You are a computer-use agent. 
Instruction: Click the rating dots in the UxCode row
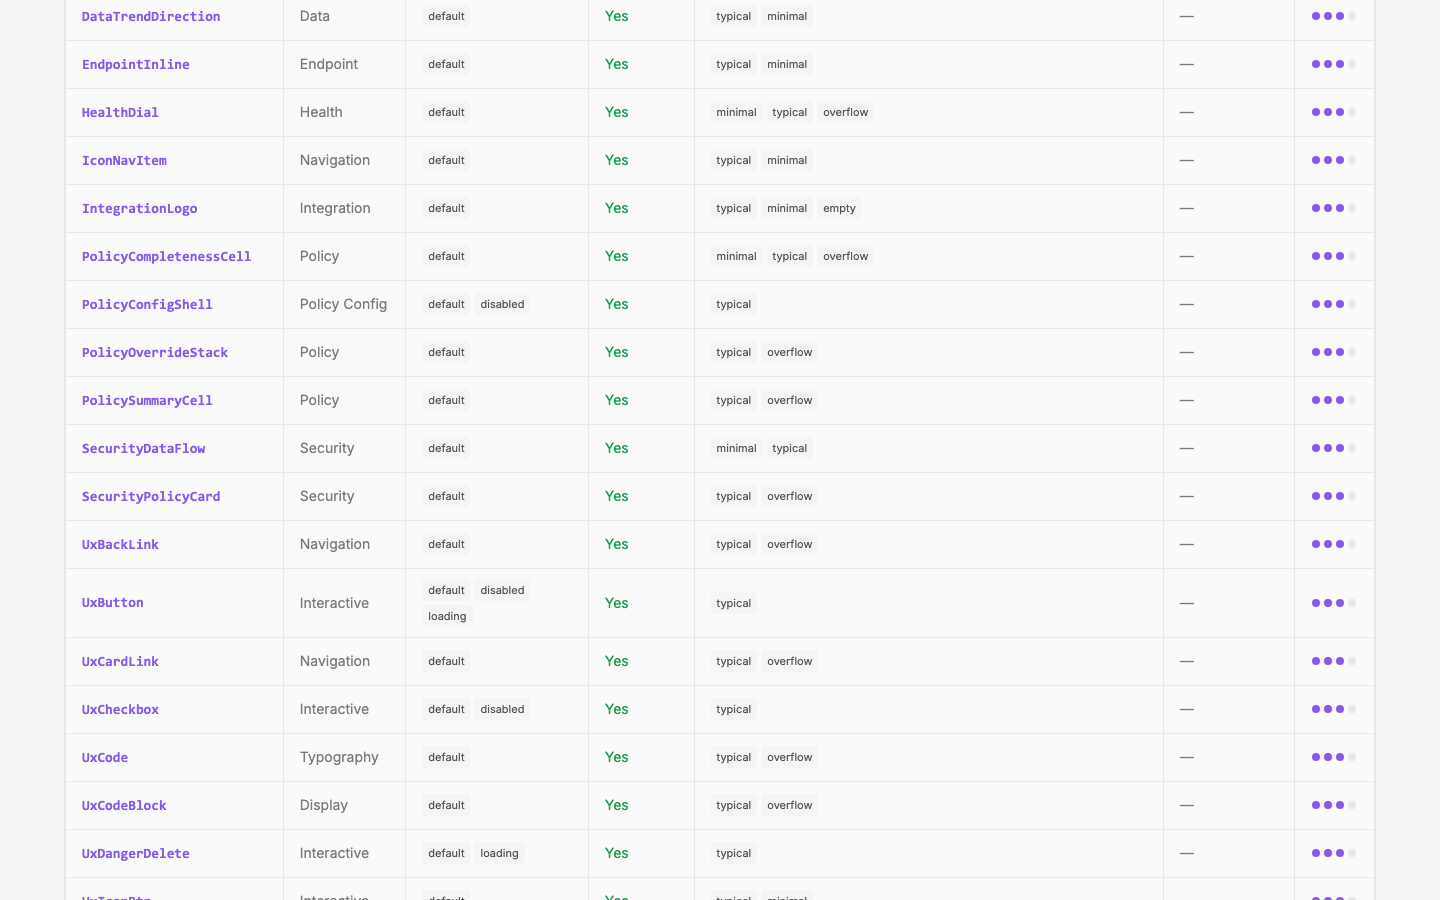(1334, 757)
